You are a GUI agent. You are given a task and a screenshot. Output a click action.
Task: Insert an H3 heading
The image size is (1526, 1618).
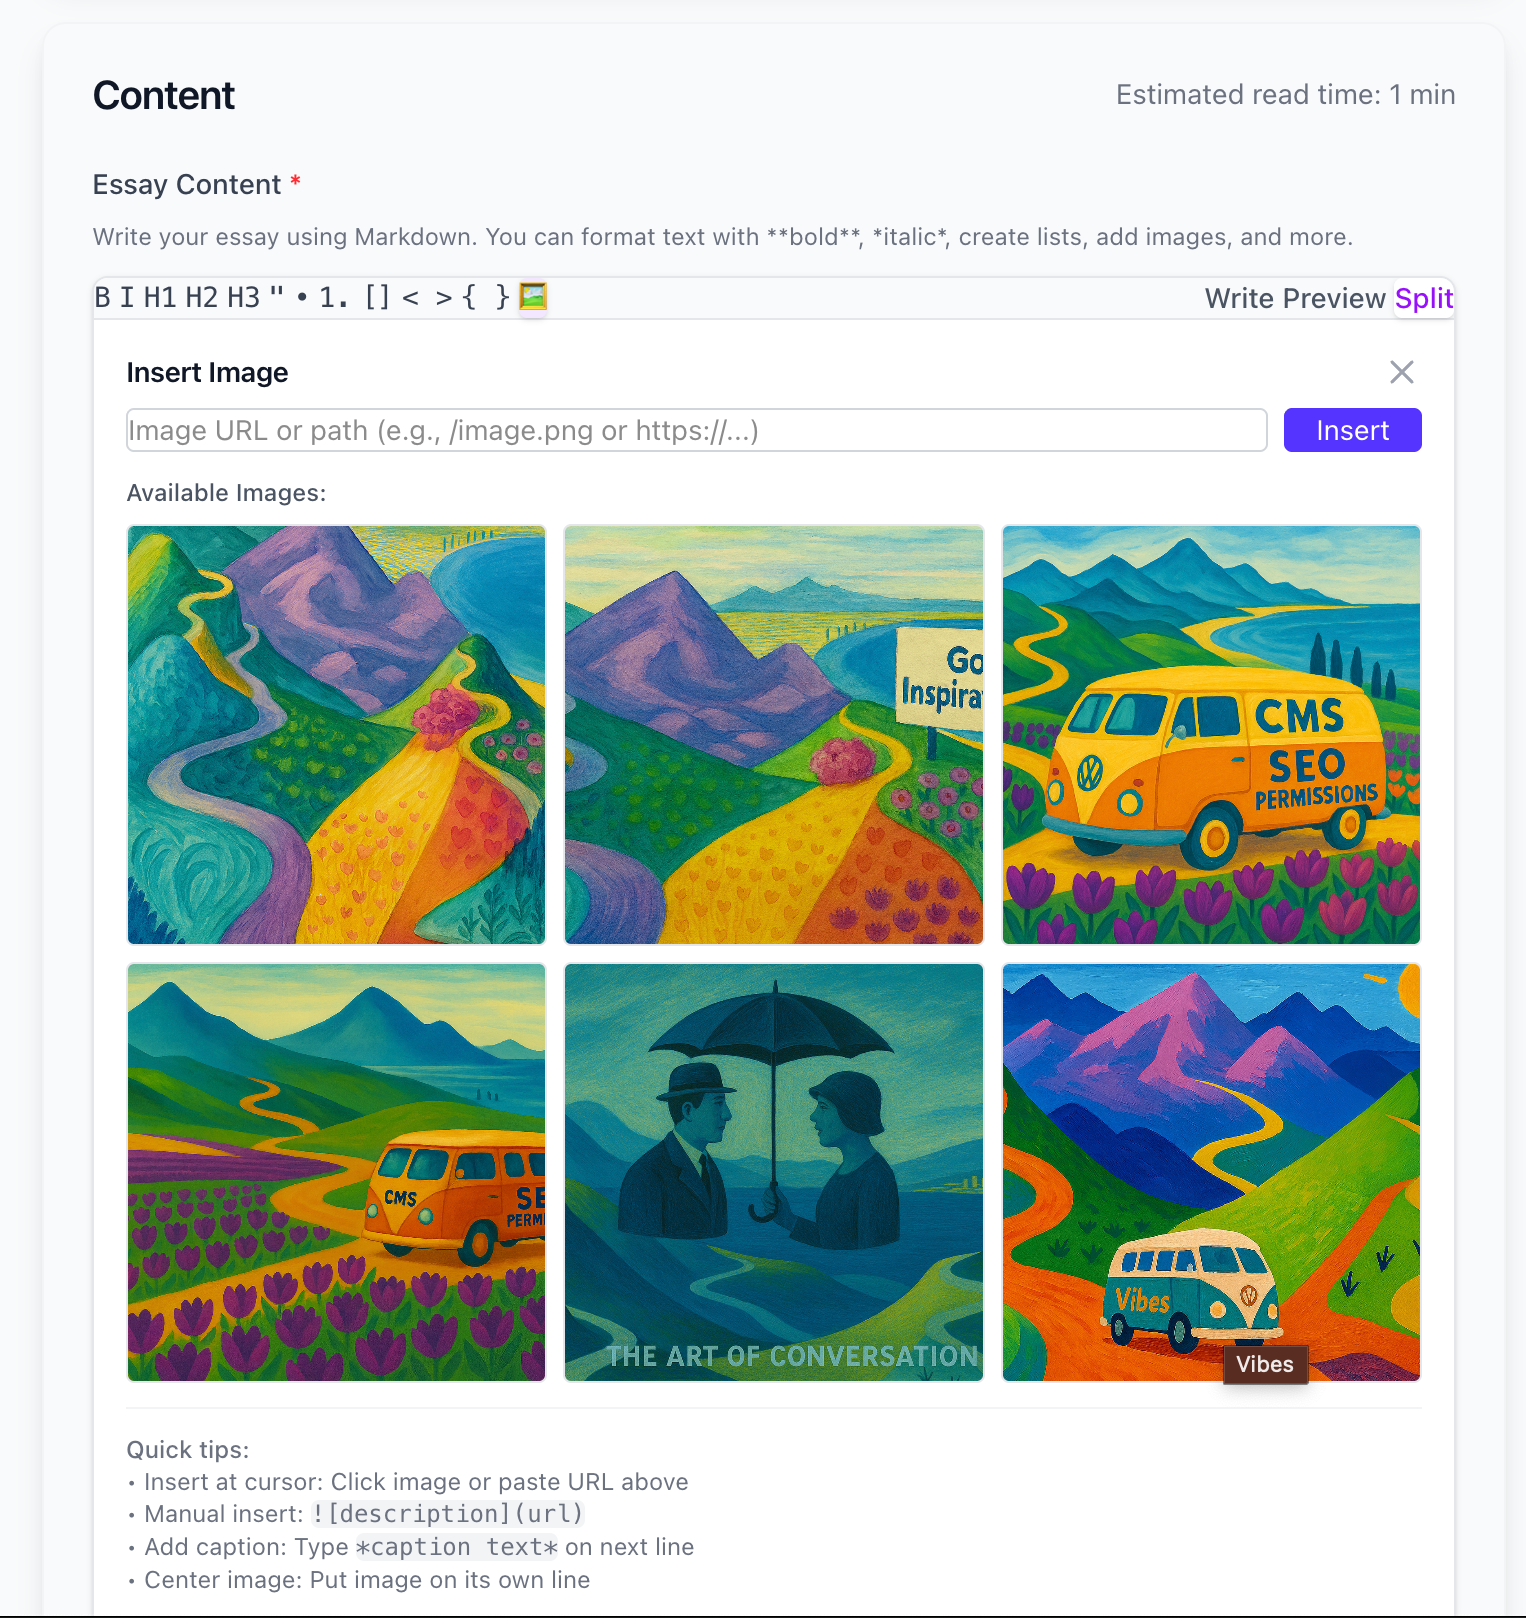[x=244, y=298]
